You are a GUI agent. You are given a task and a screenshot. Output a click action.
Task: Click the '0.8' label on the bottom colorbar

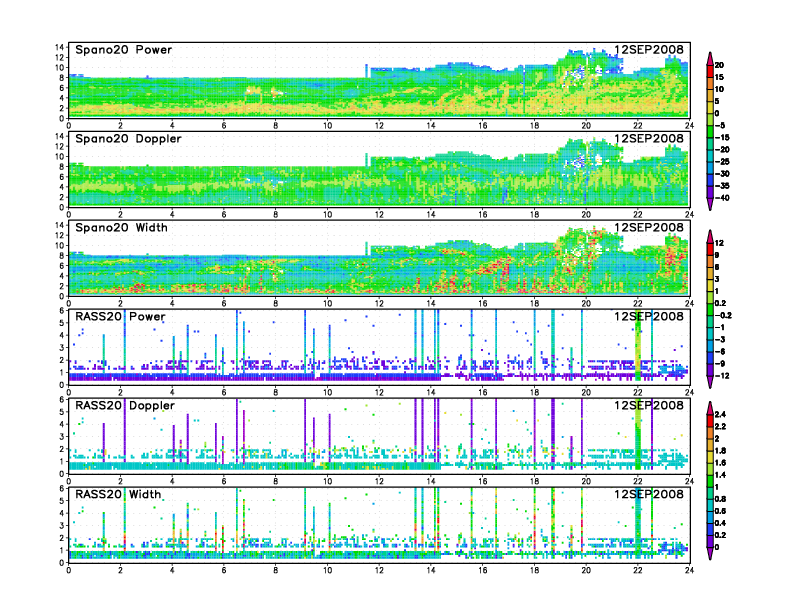(721, 499)
